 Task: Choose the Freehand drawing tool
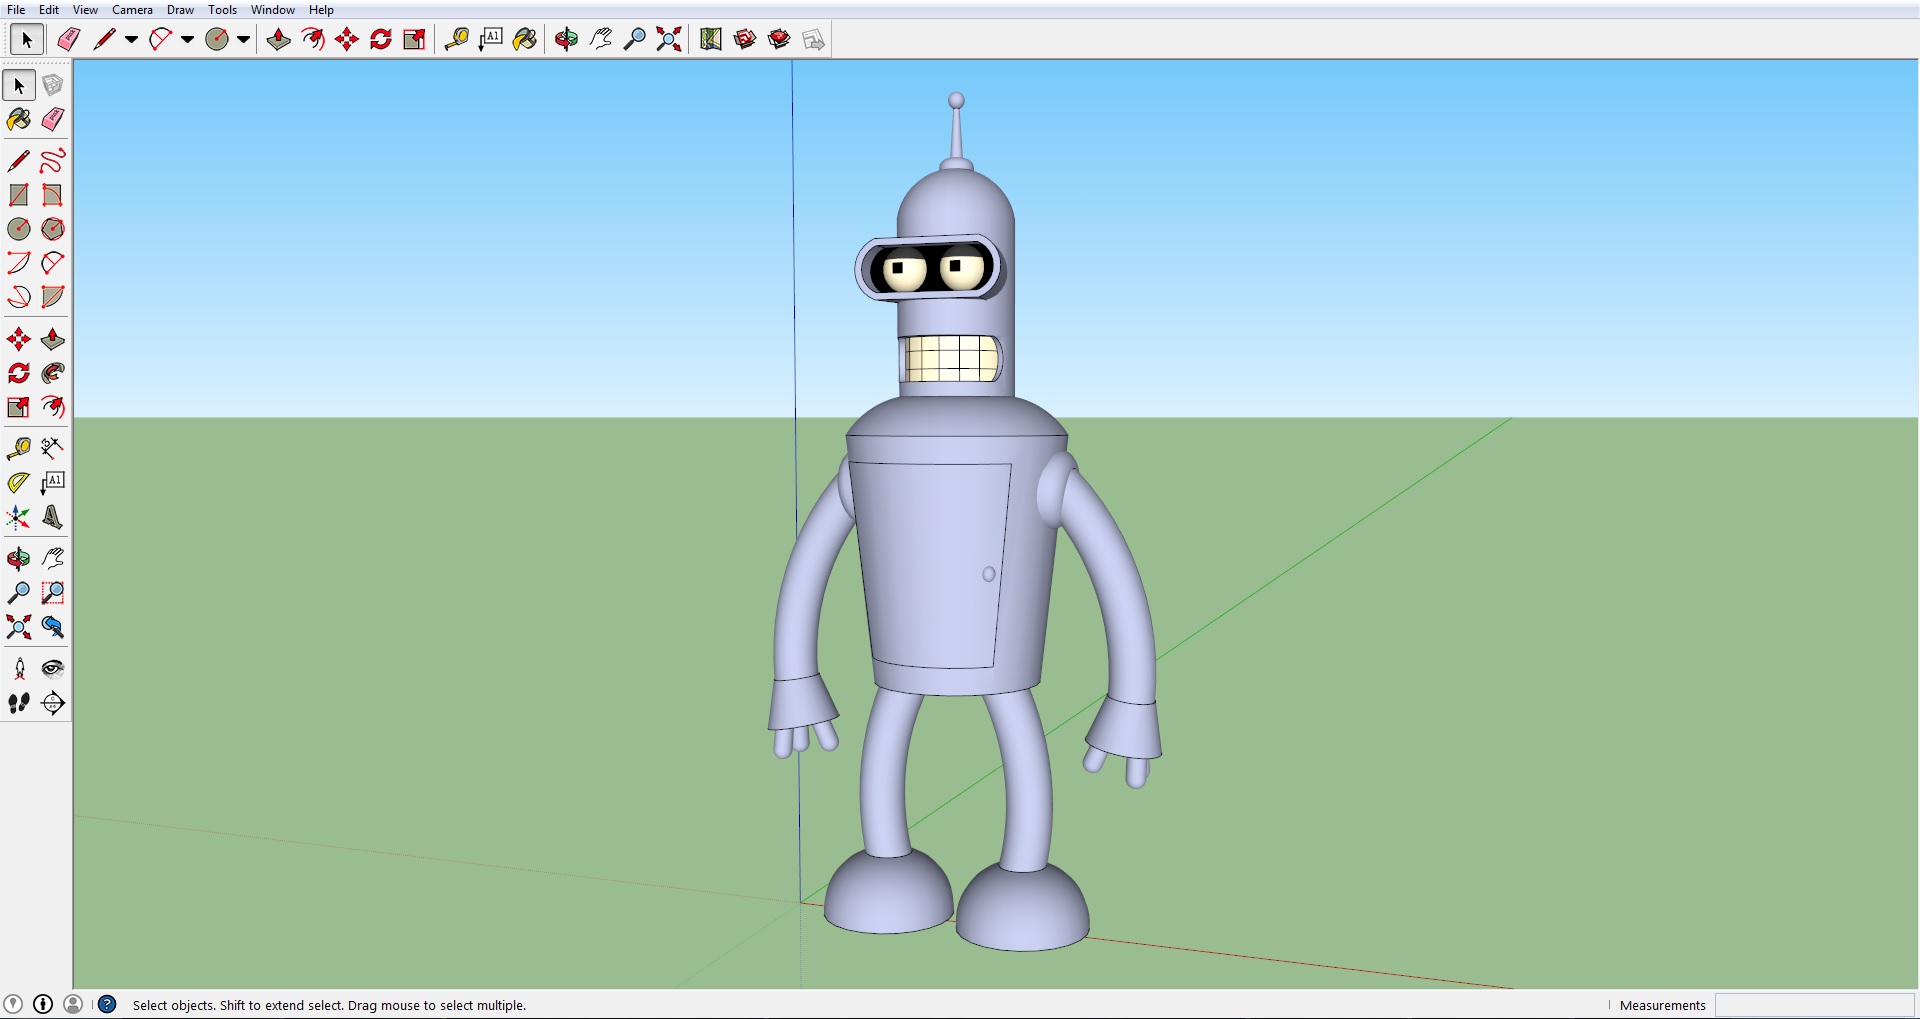point(53,160)
